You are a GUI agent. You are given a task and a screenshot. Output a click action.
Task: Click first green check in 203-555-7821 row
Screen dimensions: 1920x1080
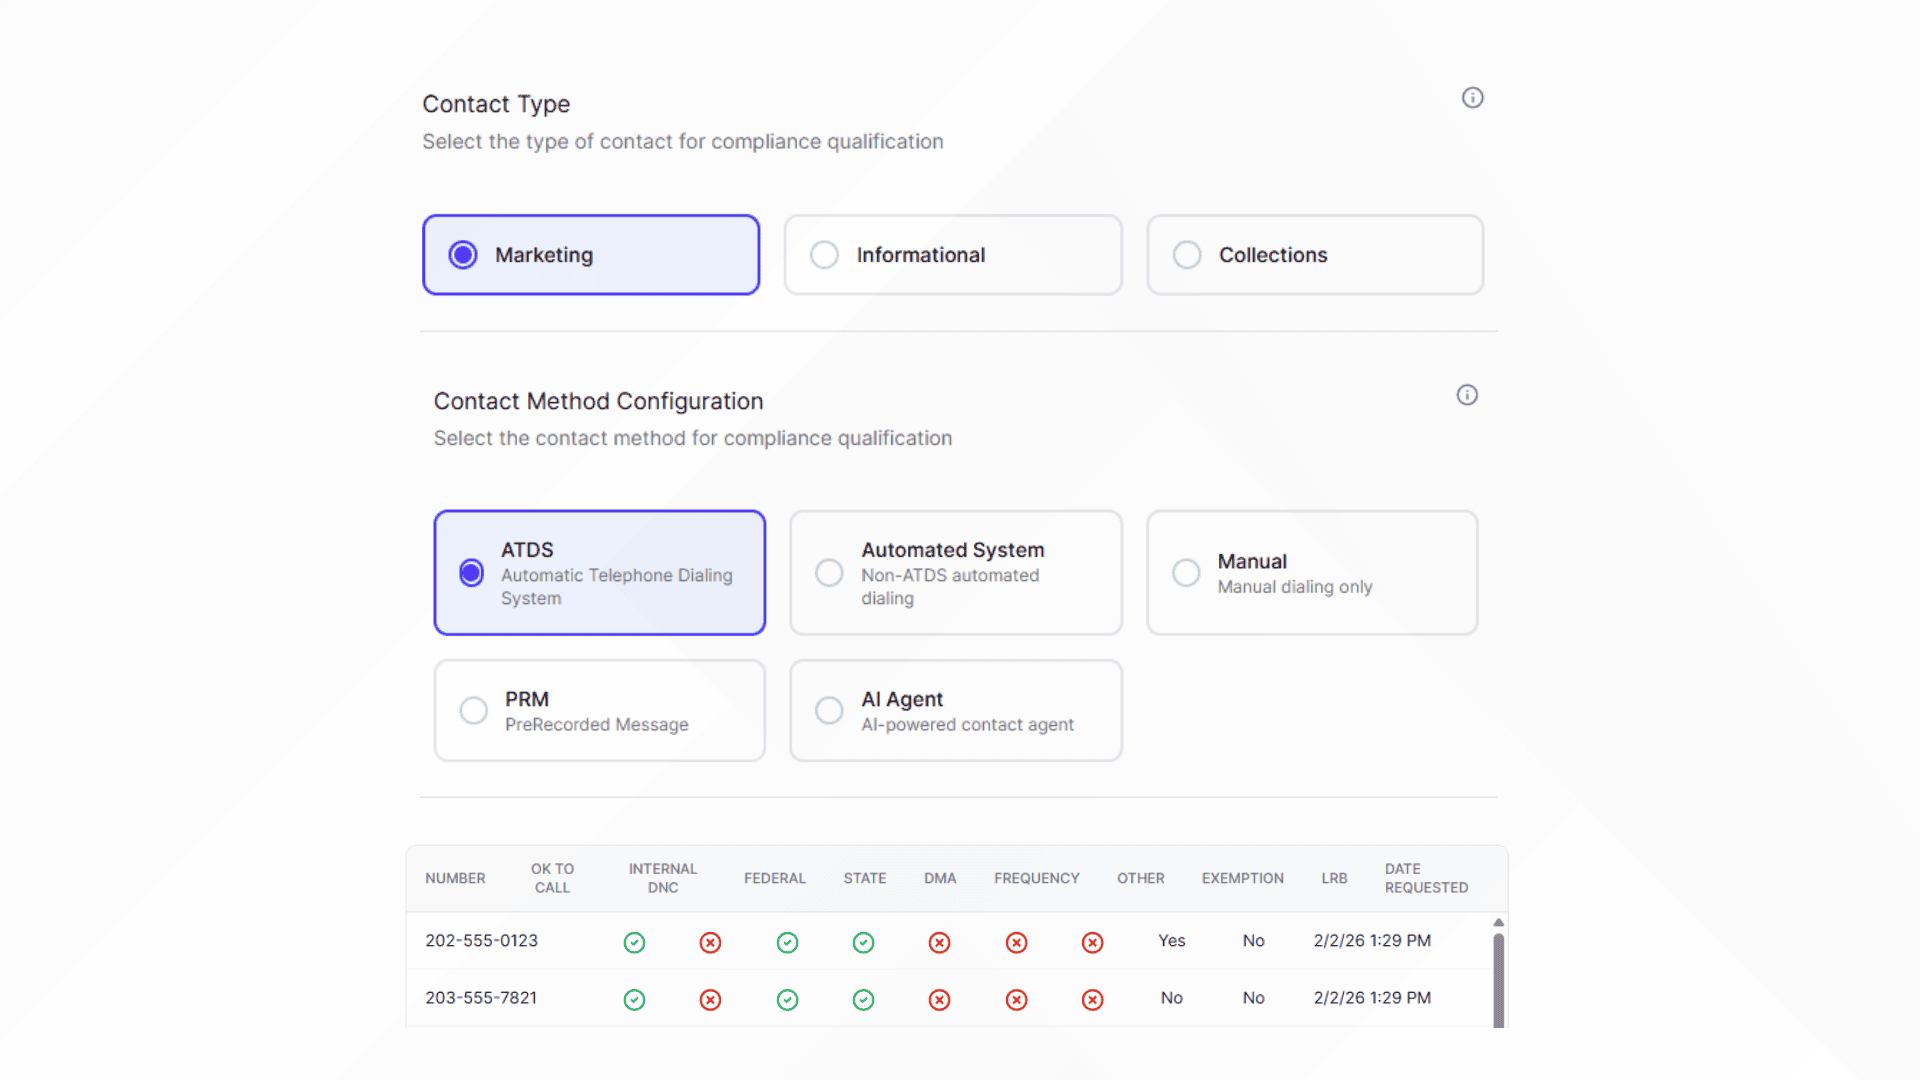coord(634,999)
